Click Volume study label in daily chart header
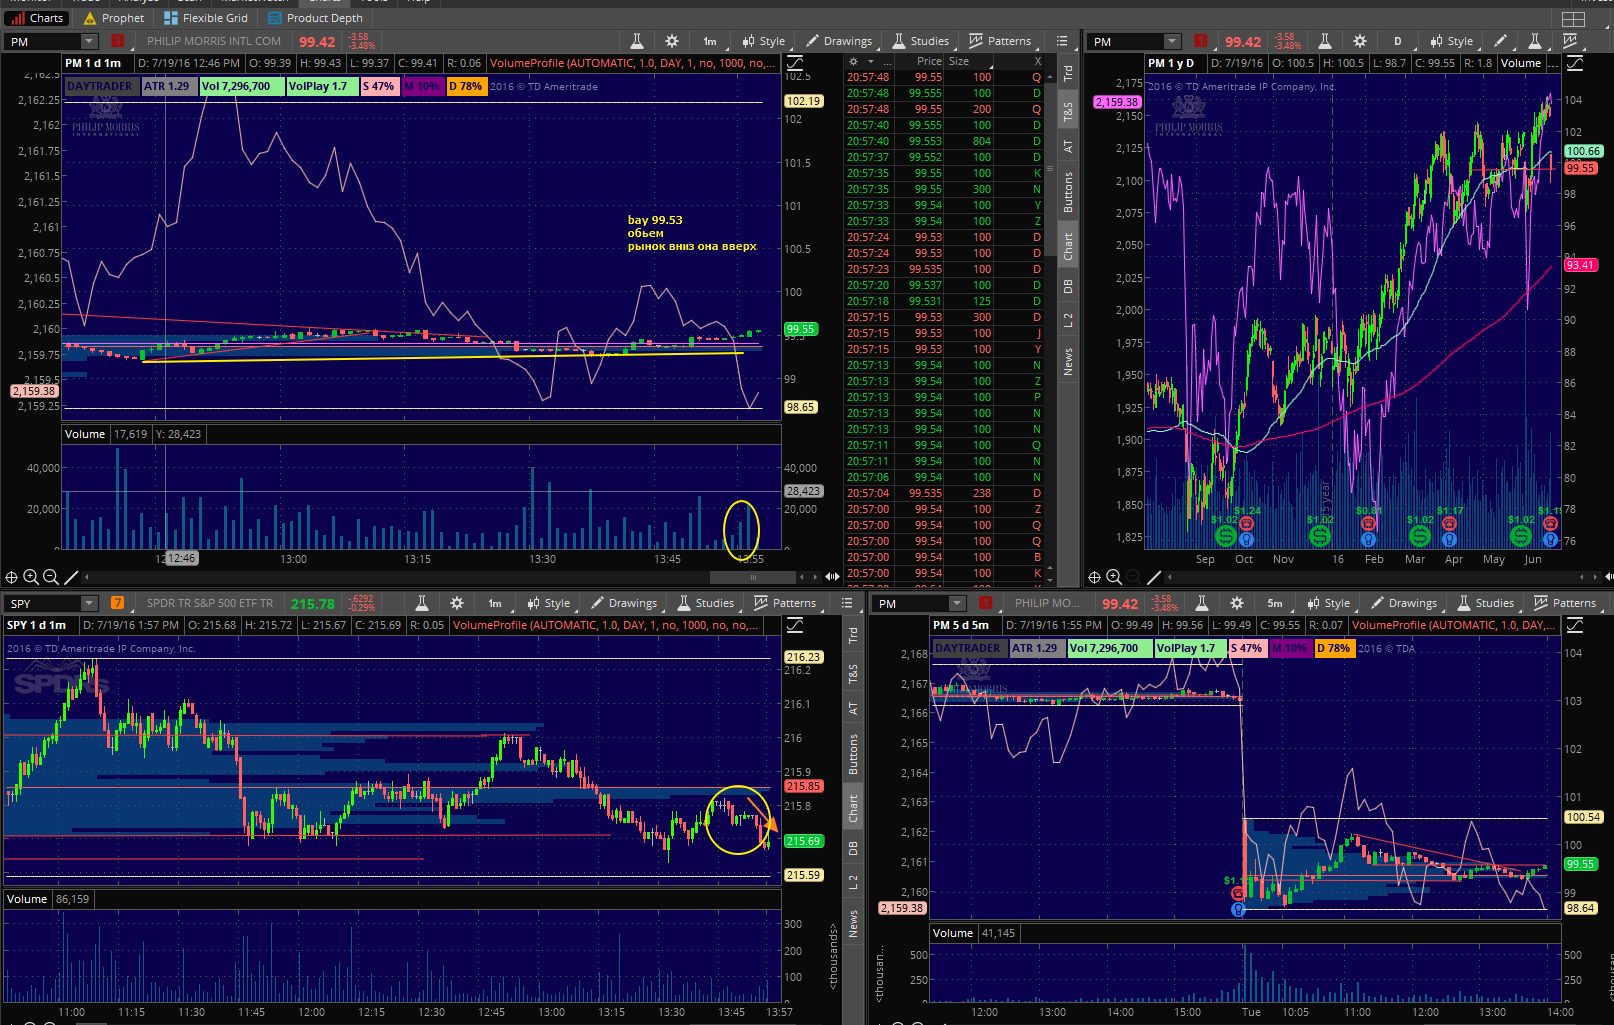The height and width of the screenshot is (1025, 1614). (1521, 63)
